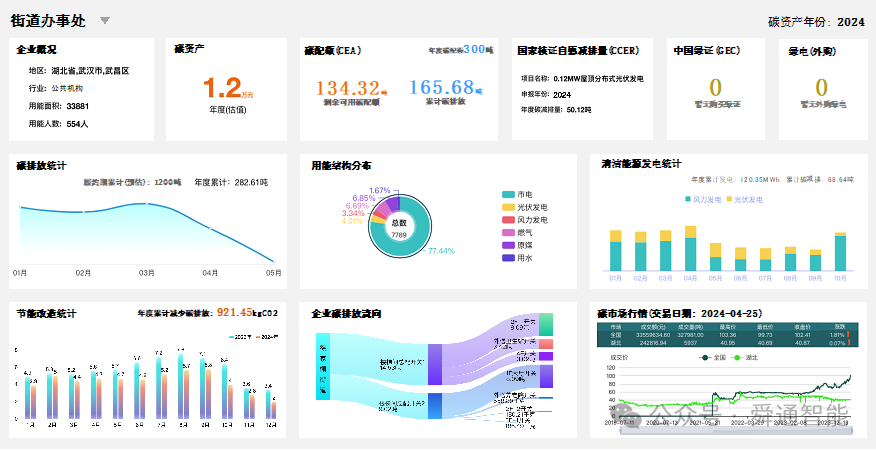Click the red up-arrow in 全国 row
Viewport: 876px width, 450px height.
click(848, 335)
